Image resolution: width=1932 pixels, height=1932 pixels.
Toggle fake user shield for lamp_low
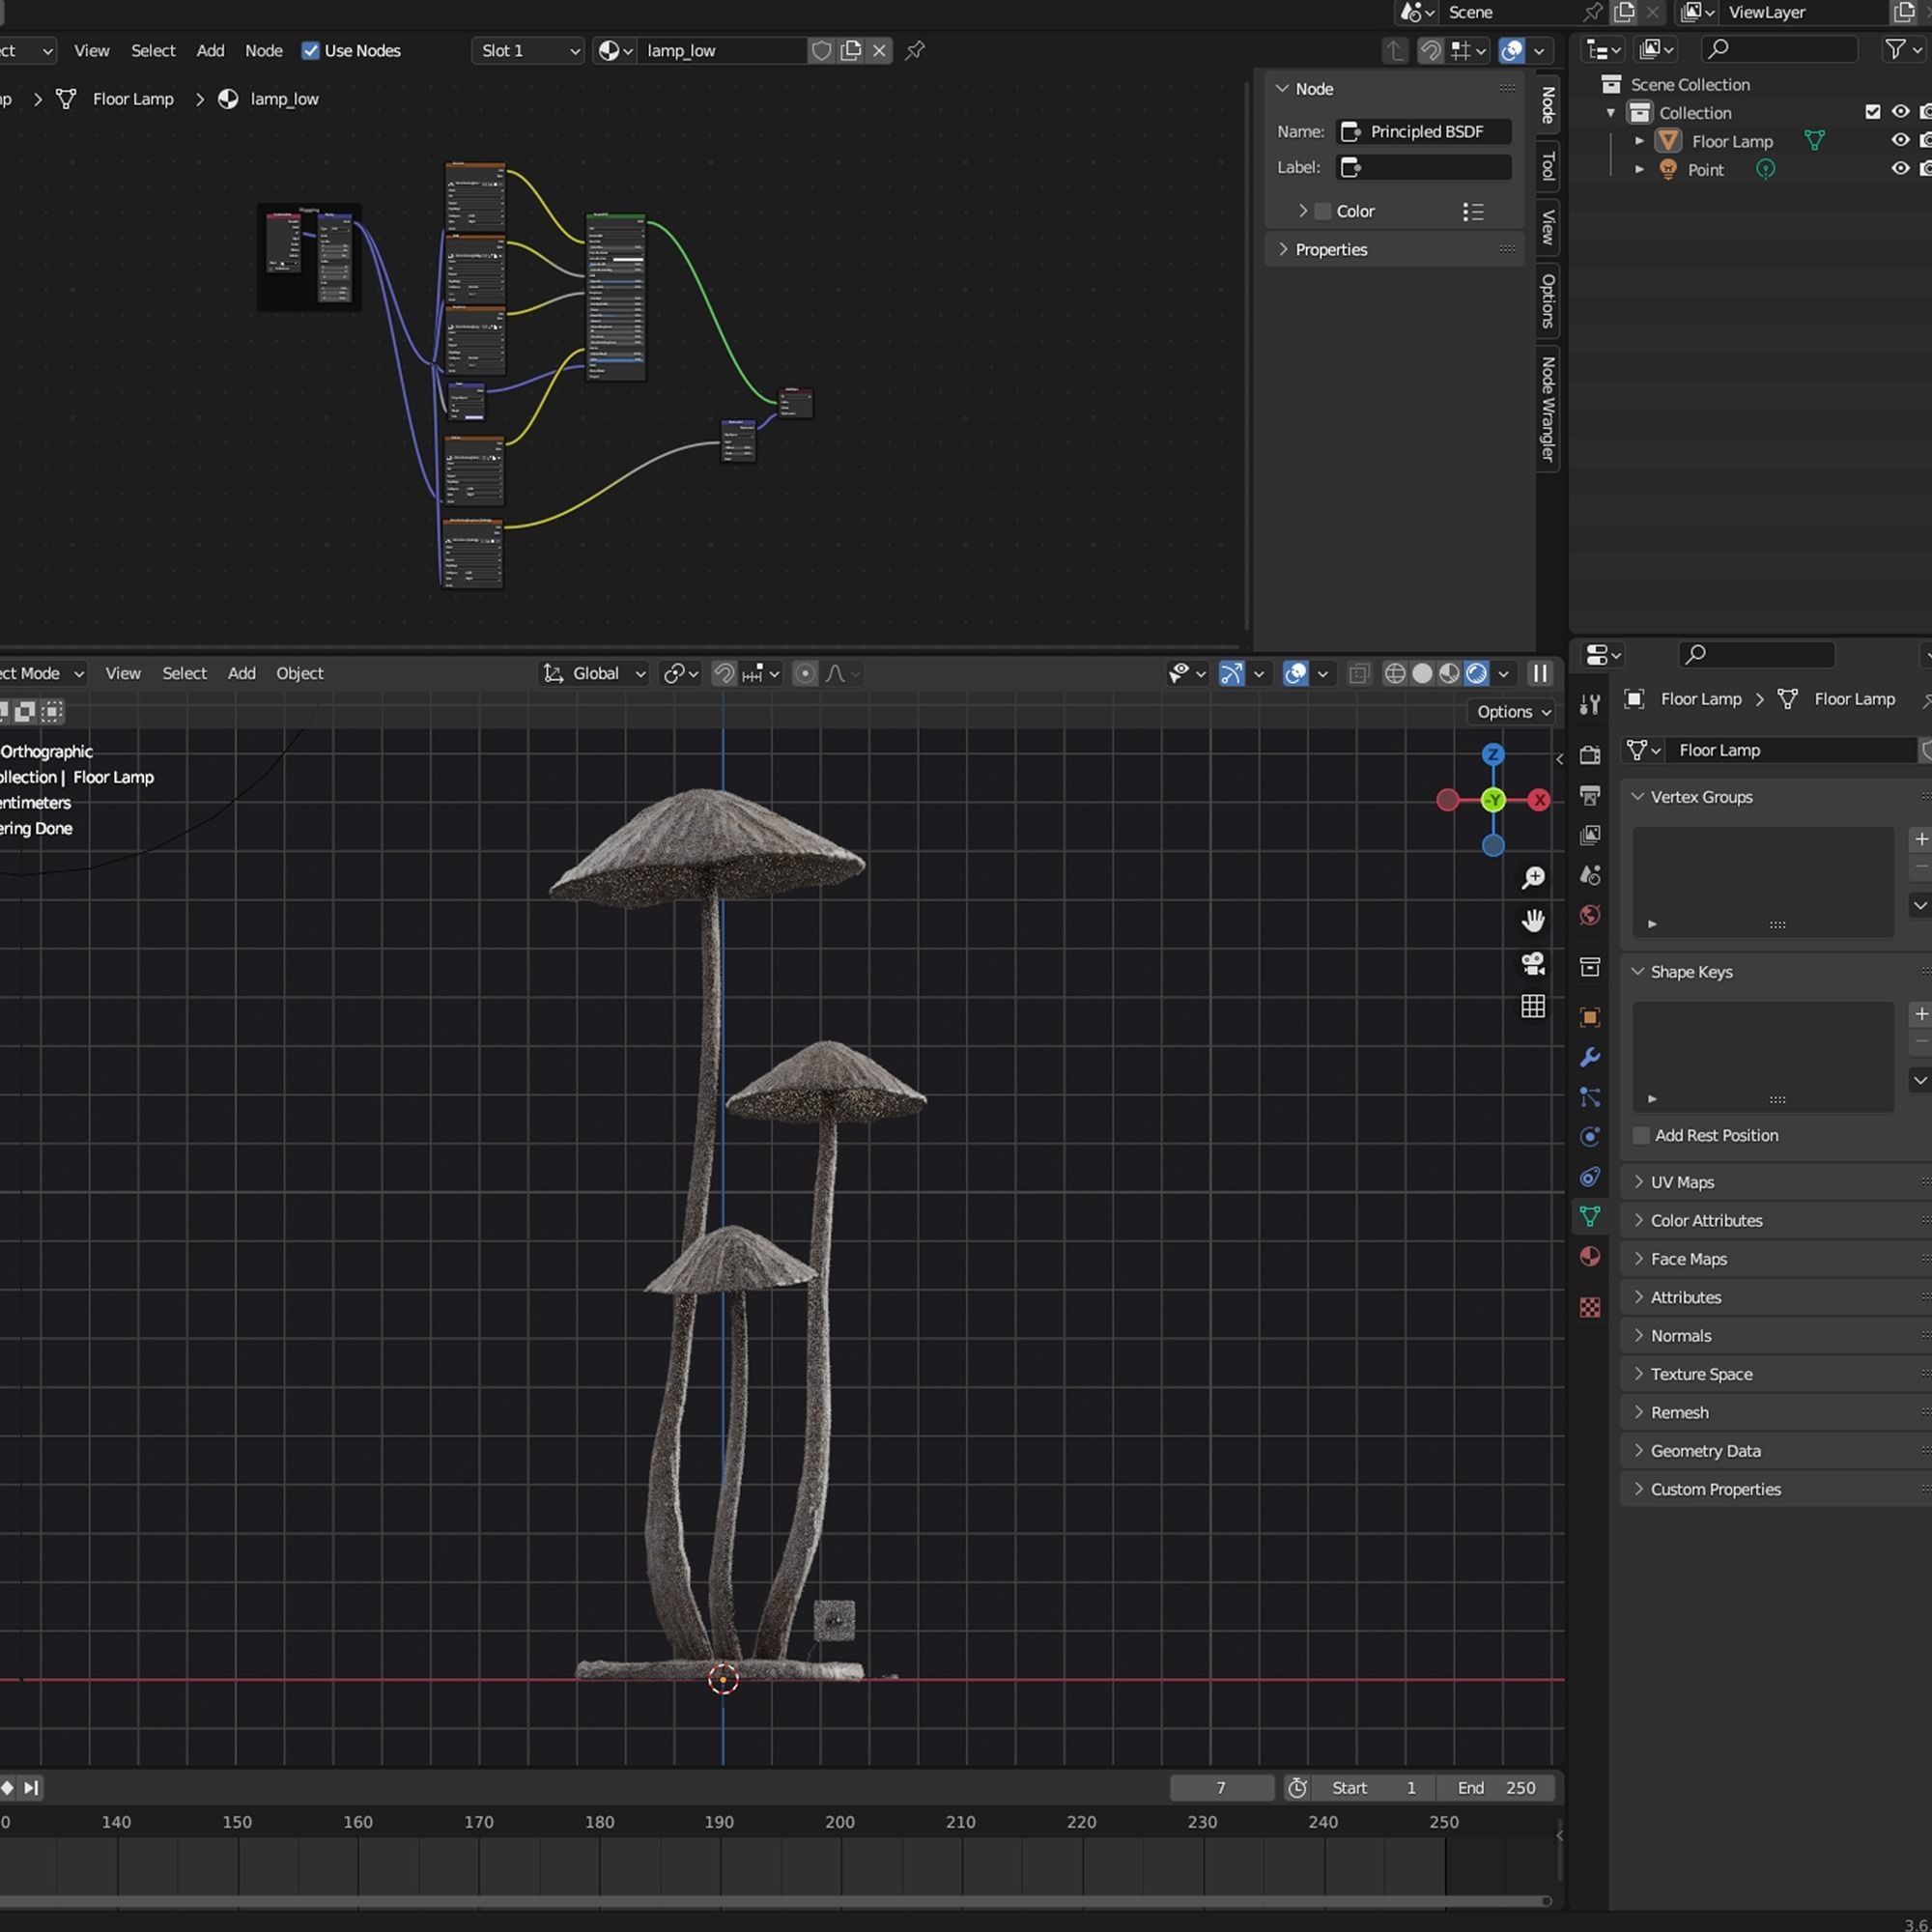pos(821,50)
